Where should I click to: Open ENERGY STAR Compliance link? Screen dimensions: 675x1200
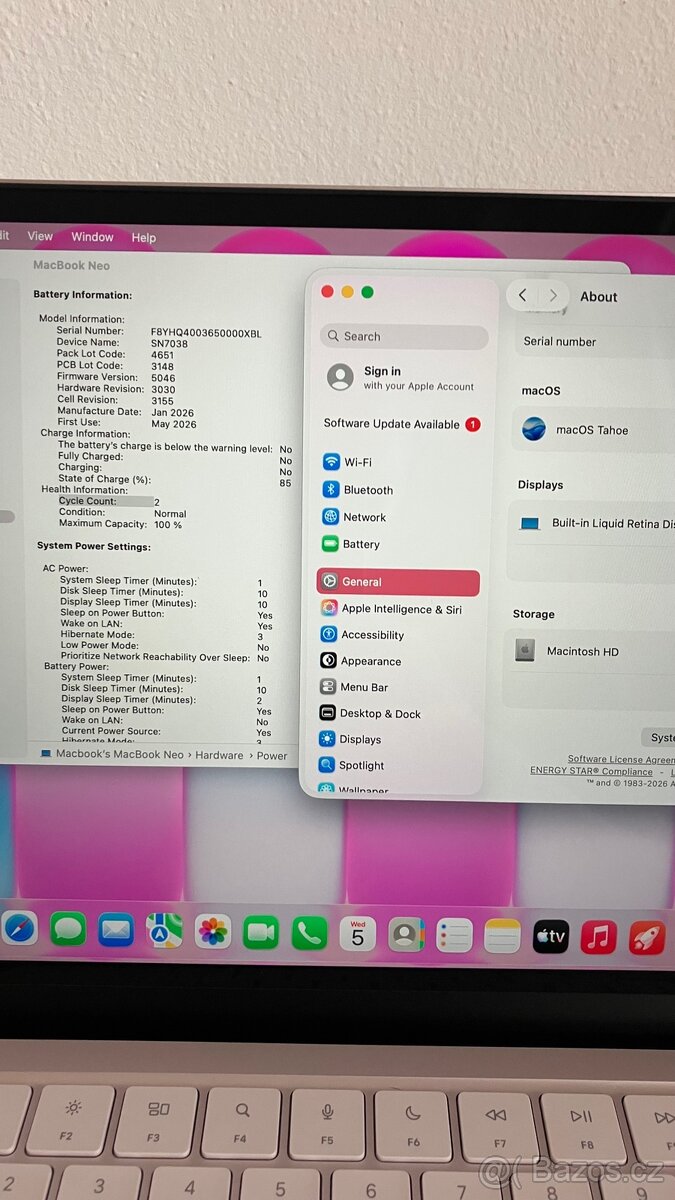coord(591,772)
